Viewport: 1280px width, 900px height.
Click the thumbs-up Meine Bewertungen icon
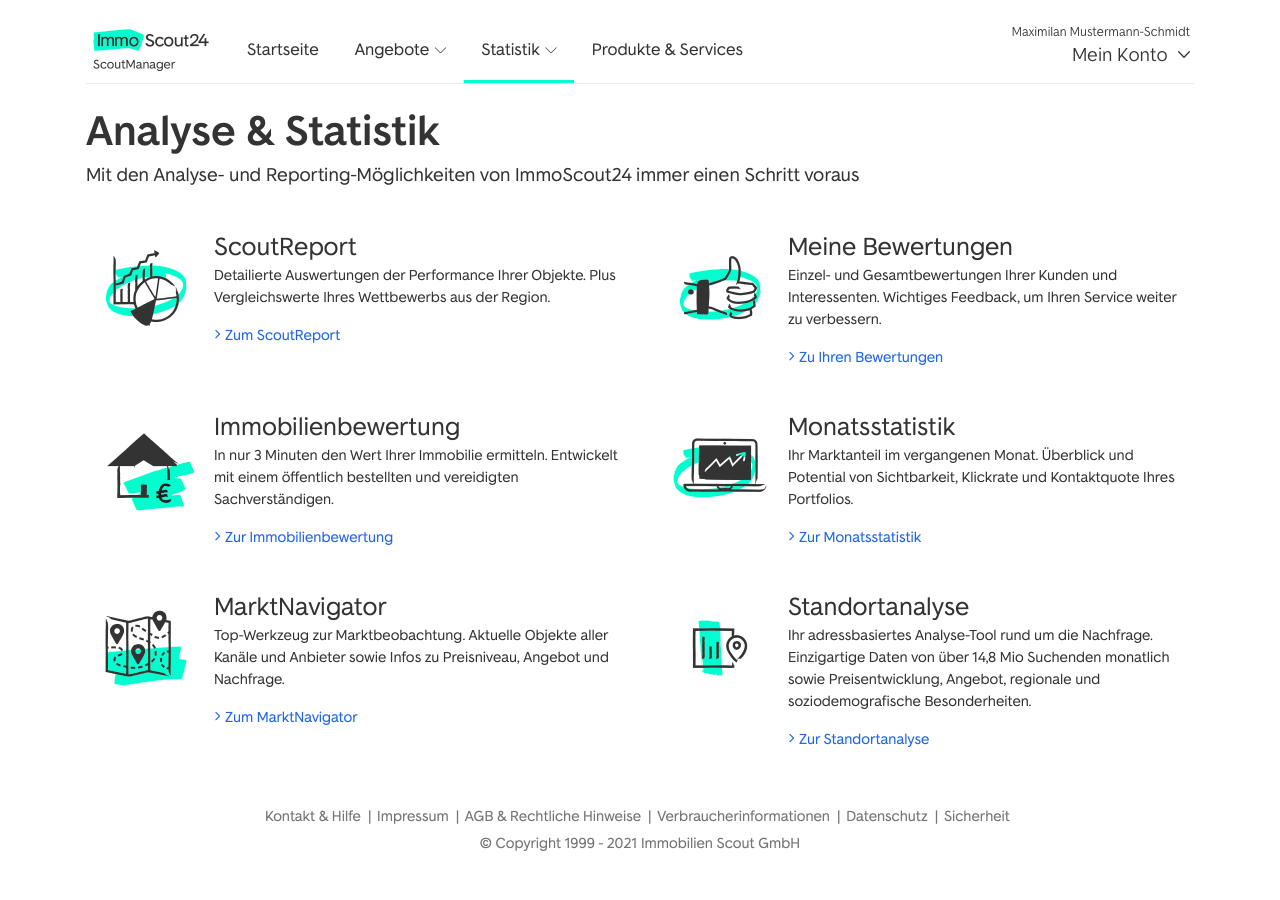(720, 288)
